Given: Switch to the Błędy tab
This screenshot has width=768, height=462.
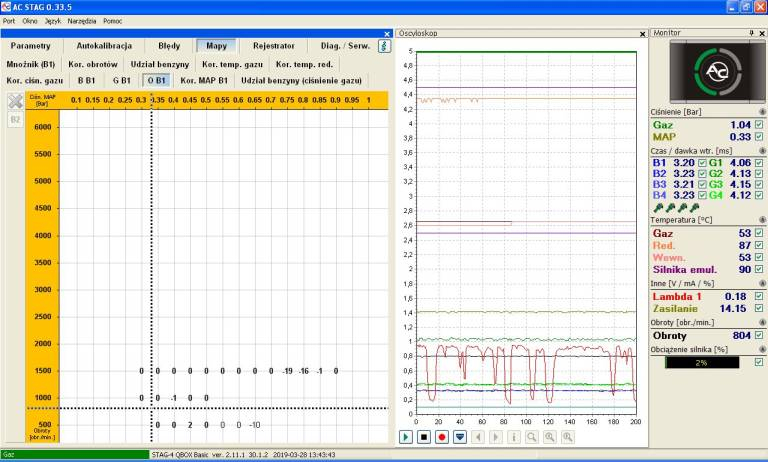Looking at the screenshot, I should tap(169, 46).
